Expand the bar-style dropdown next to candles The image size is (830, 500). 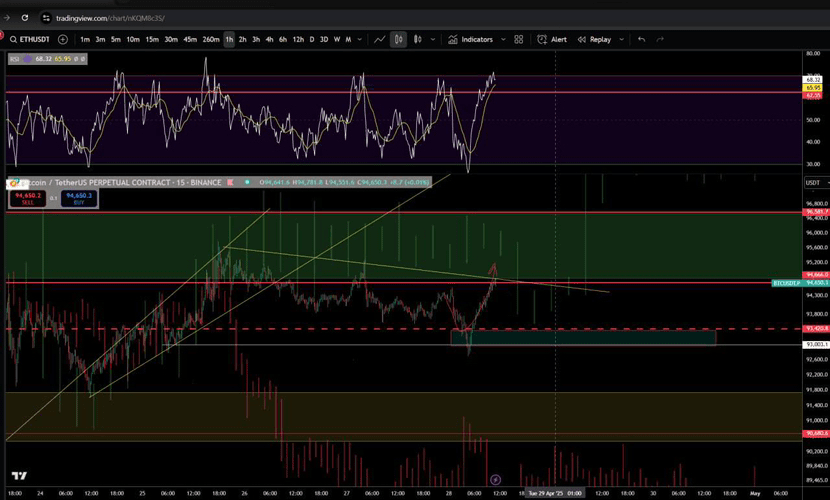pyautogui.click(x=433, y=40)
